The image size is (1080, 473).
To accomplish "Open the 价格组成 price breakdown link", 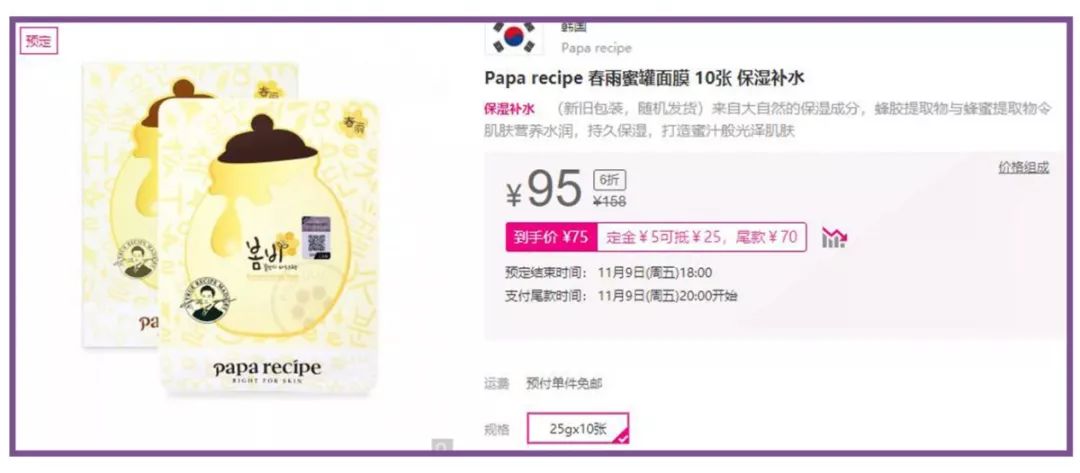I will tap(1024, 167).
